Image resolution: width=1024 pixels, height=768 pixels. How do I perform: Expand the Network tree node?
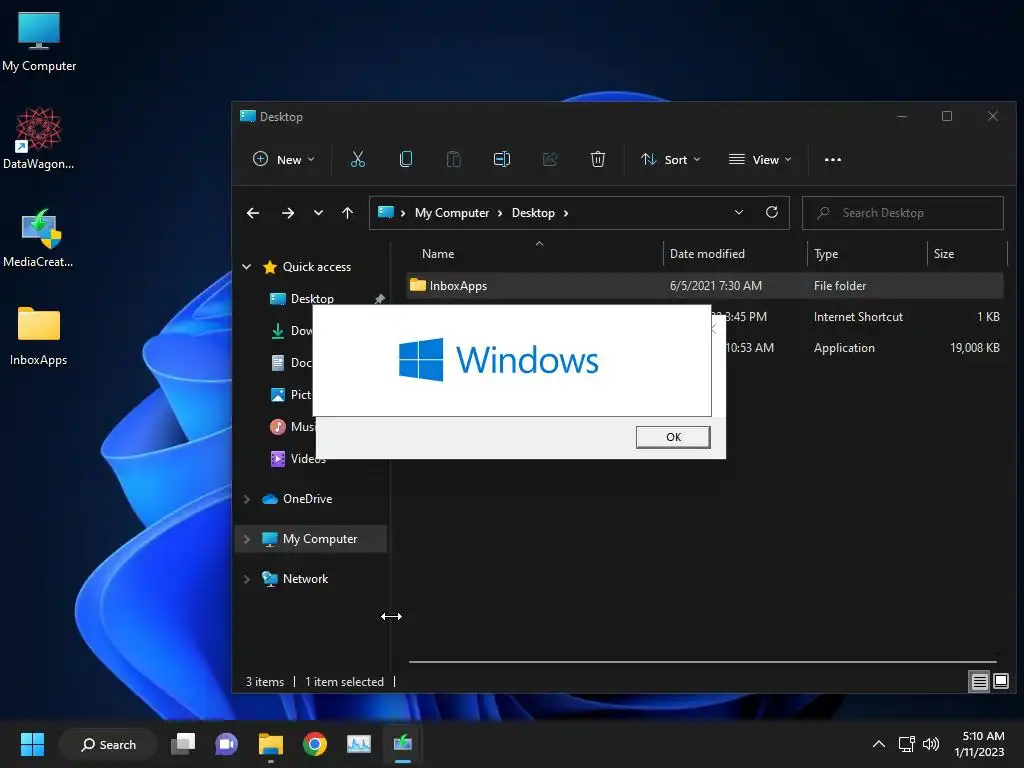(247, 579)
